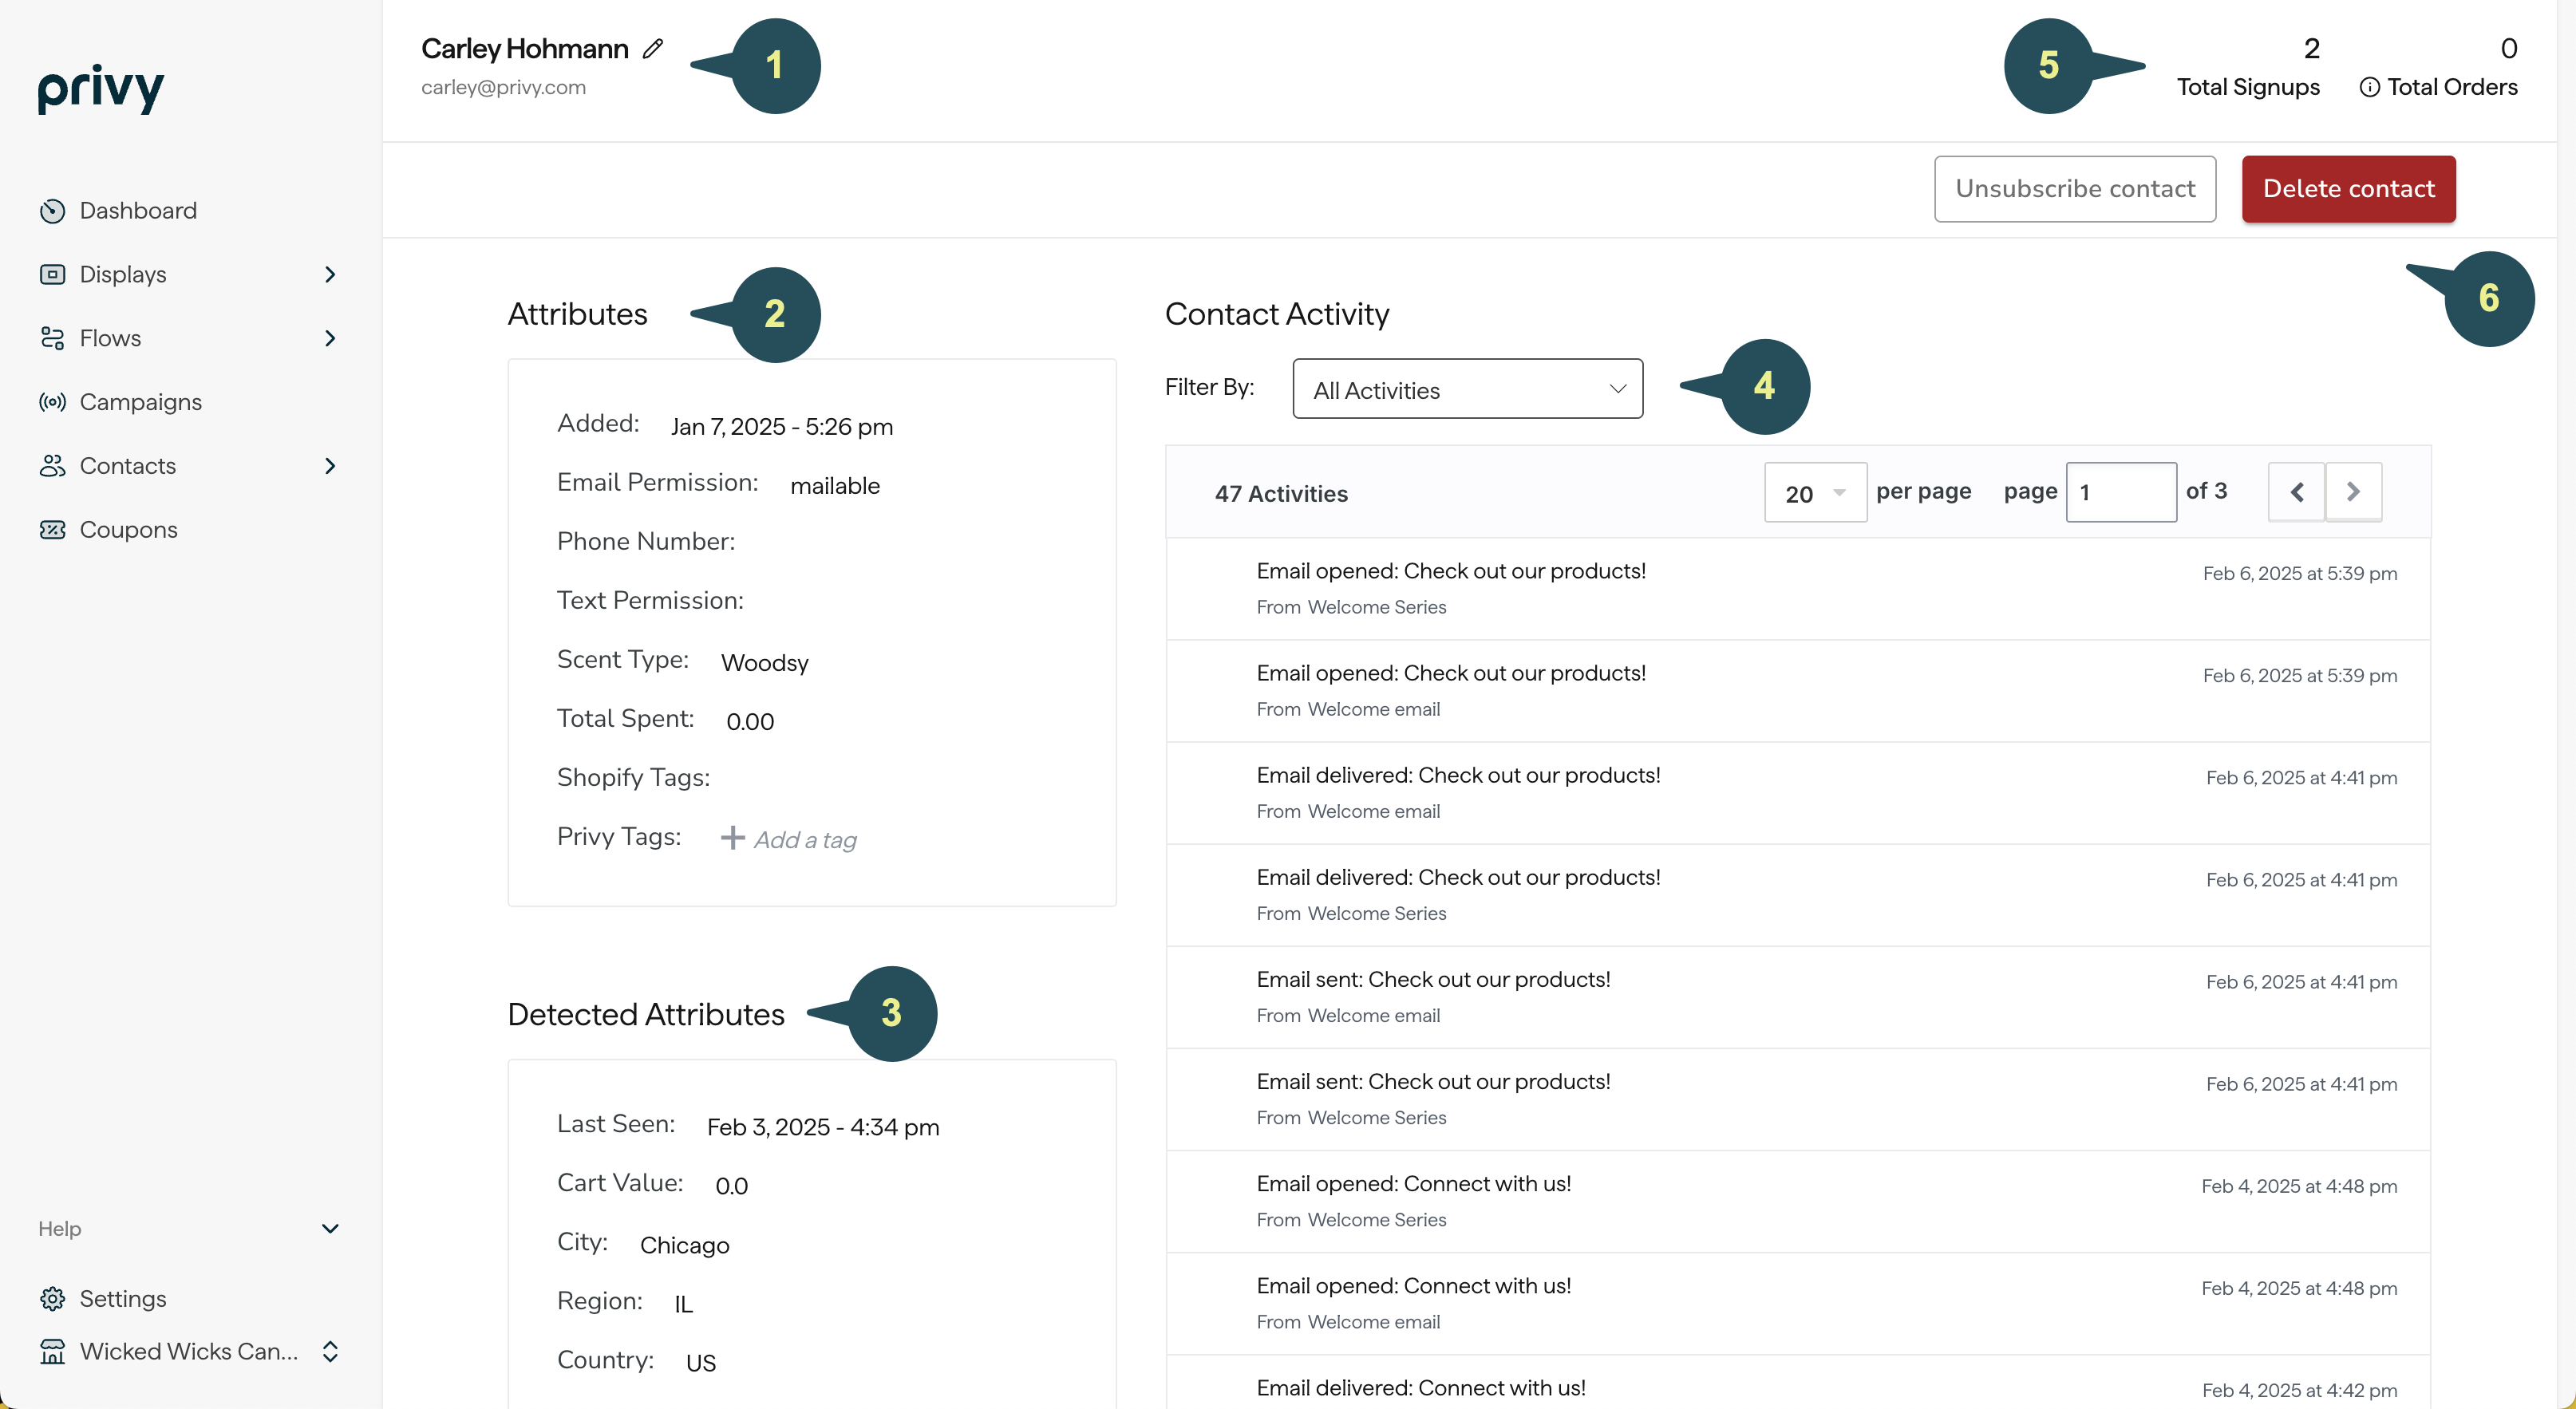Click the Coupons ticket icon
2576x1409 pixels.
point(52,530)
